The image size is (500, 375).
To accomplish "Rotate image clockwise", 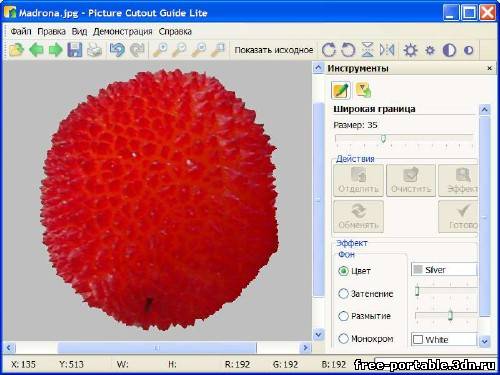I will click(x=329, y=50).
